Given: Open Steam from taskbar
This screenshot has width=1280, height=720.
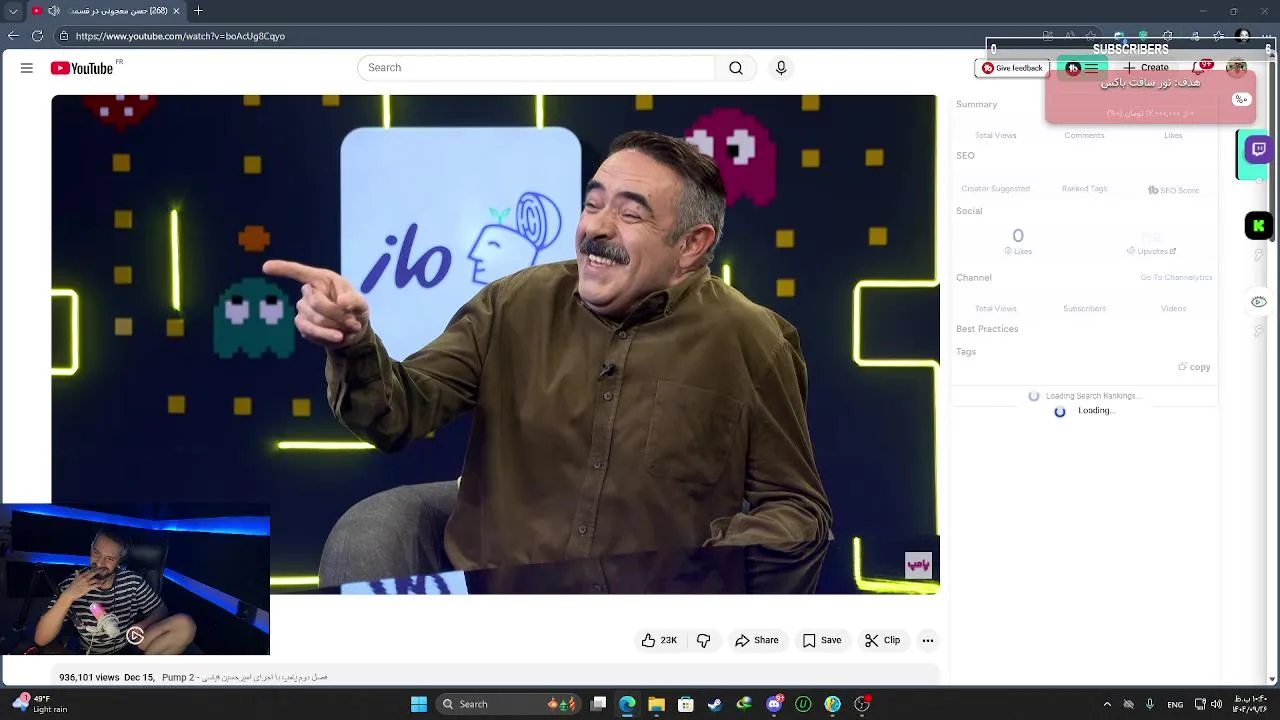Looking at the screenshot, I should (x=714, y=704).
